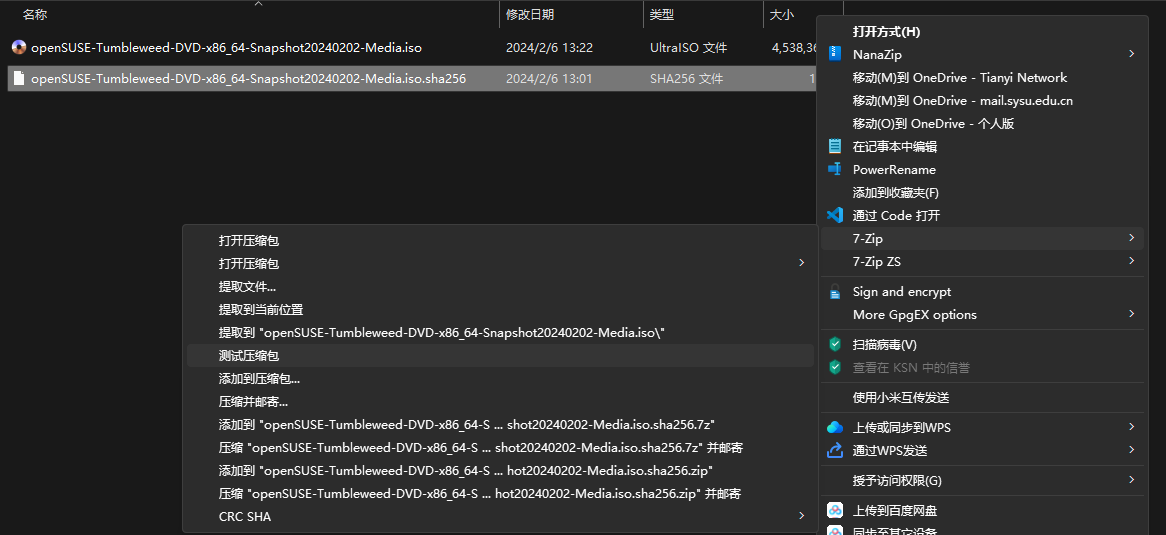
Task: Click the NanaZip icon in context menu
Action: [x=835, y=54]
